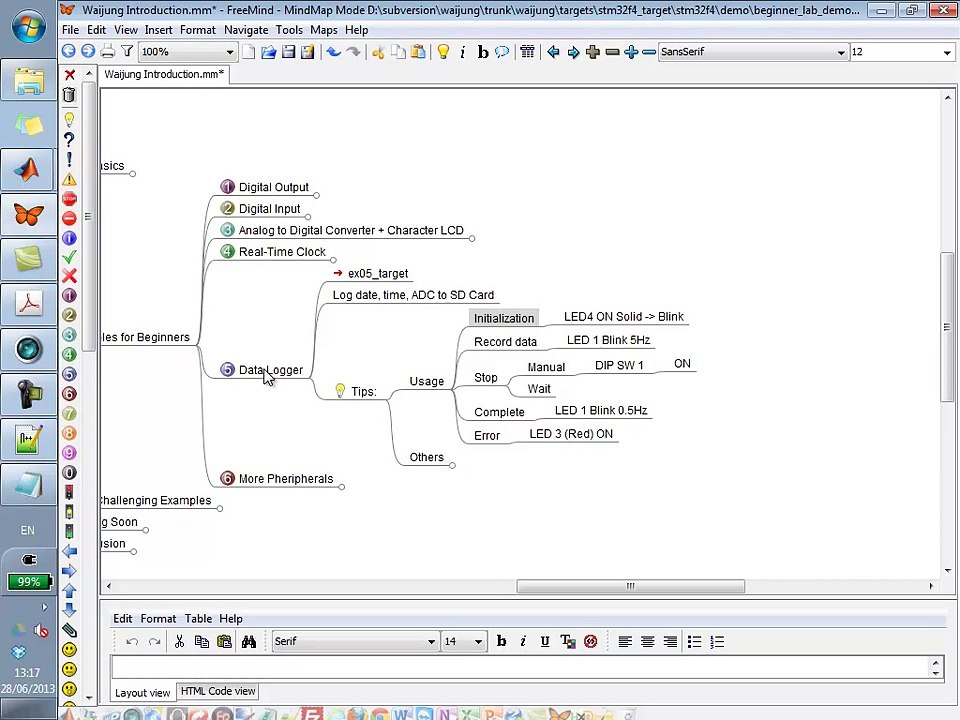Open a file with folder icon
The image size is (960, 720).
pos(268,51)
